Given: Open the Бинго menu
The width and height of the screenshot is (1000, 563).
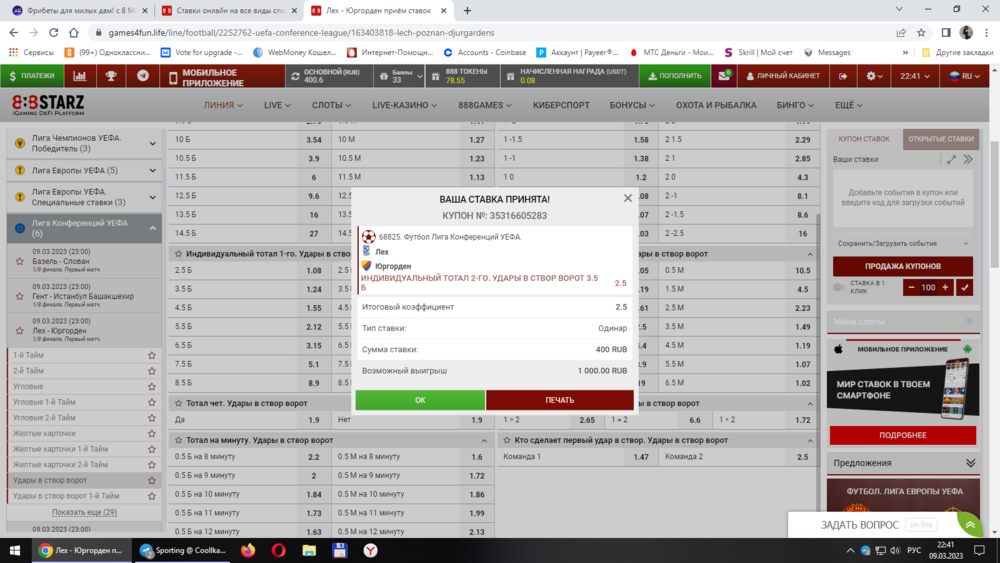Looking at the screenshot, I should click(x=795, y=105).
